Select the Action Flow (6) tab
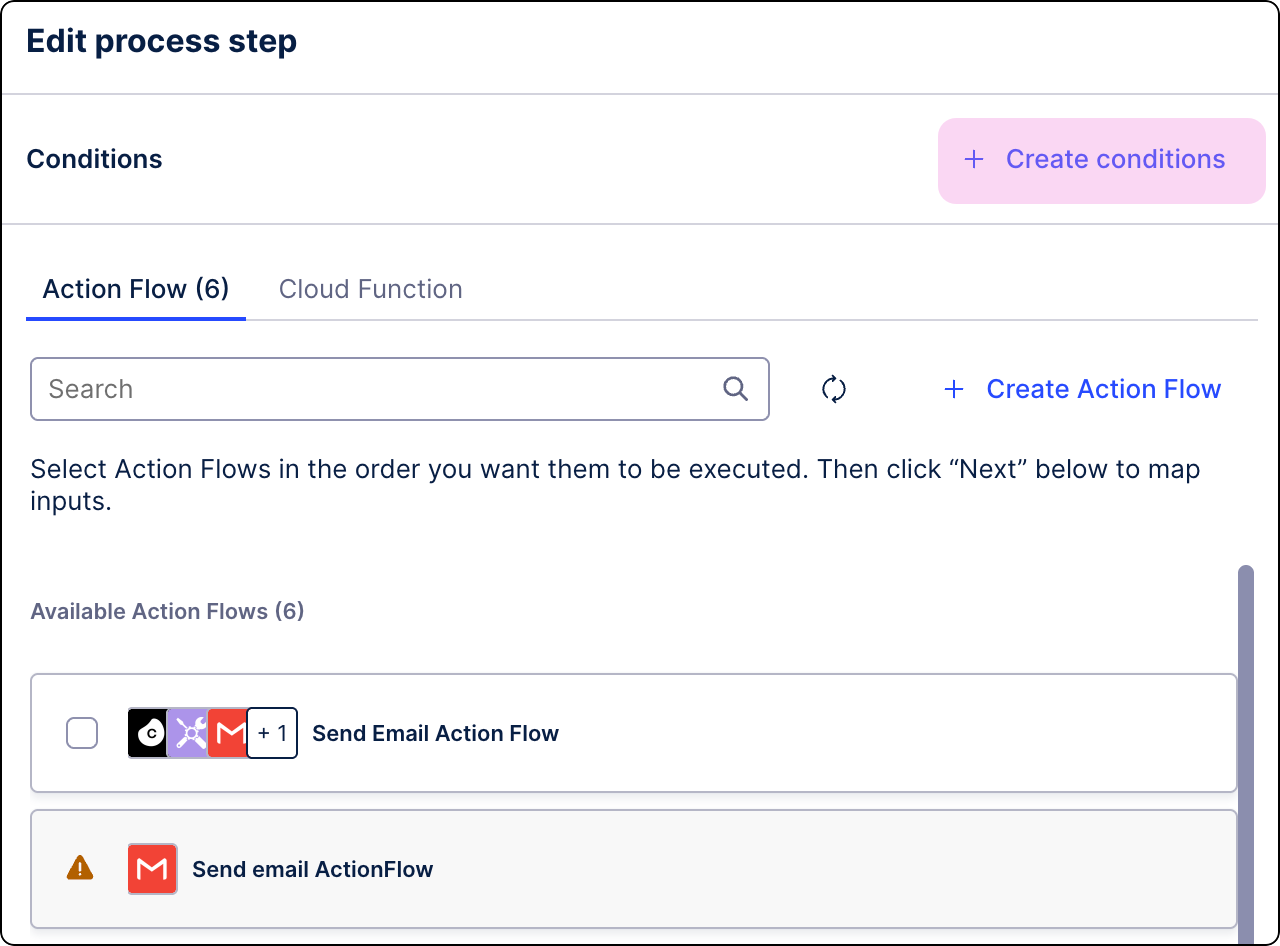Viewport: 1280px width, 946px height. coord(135,289)
